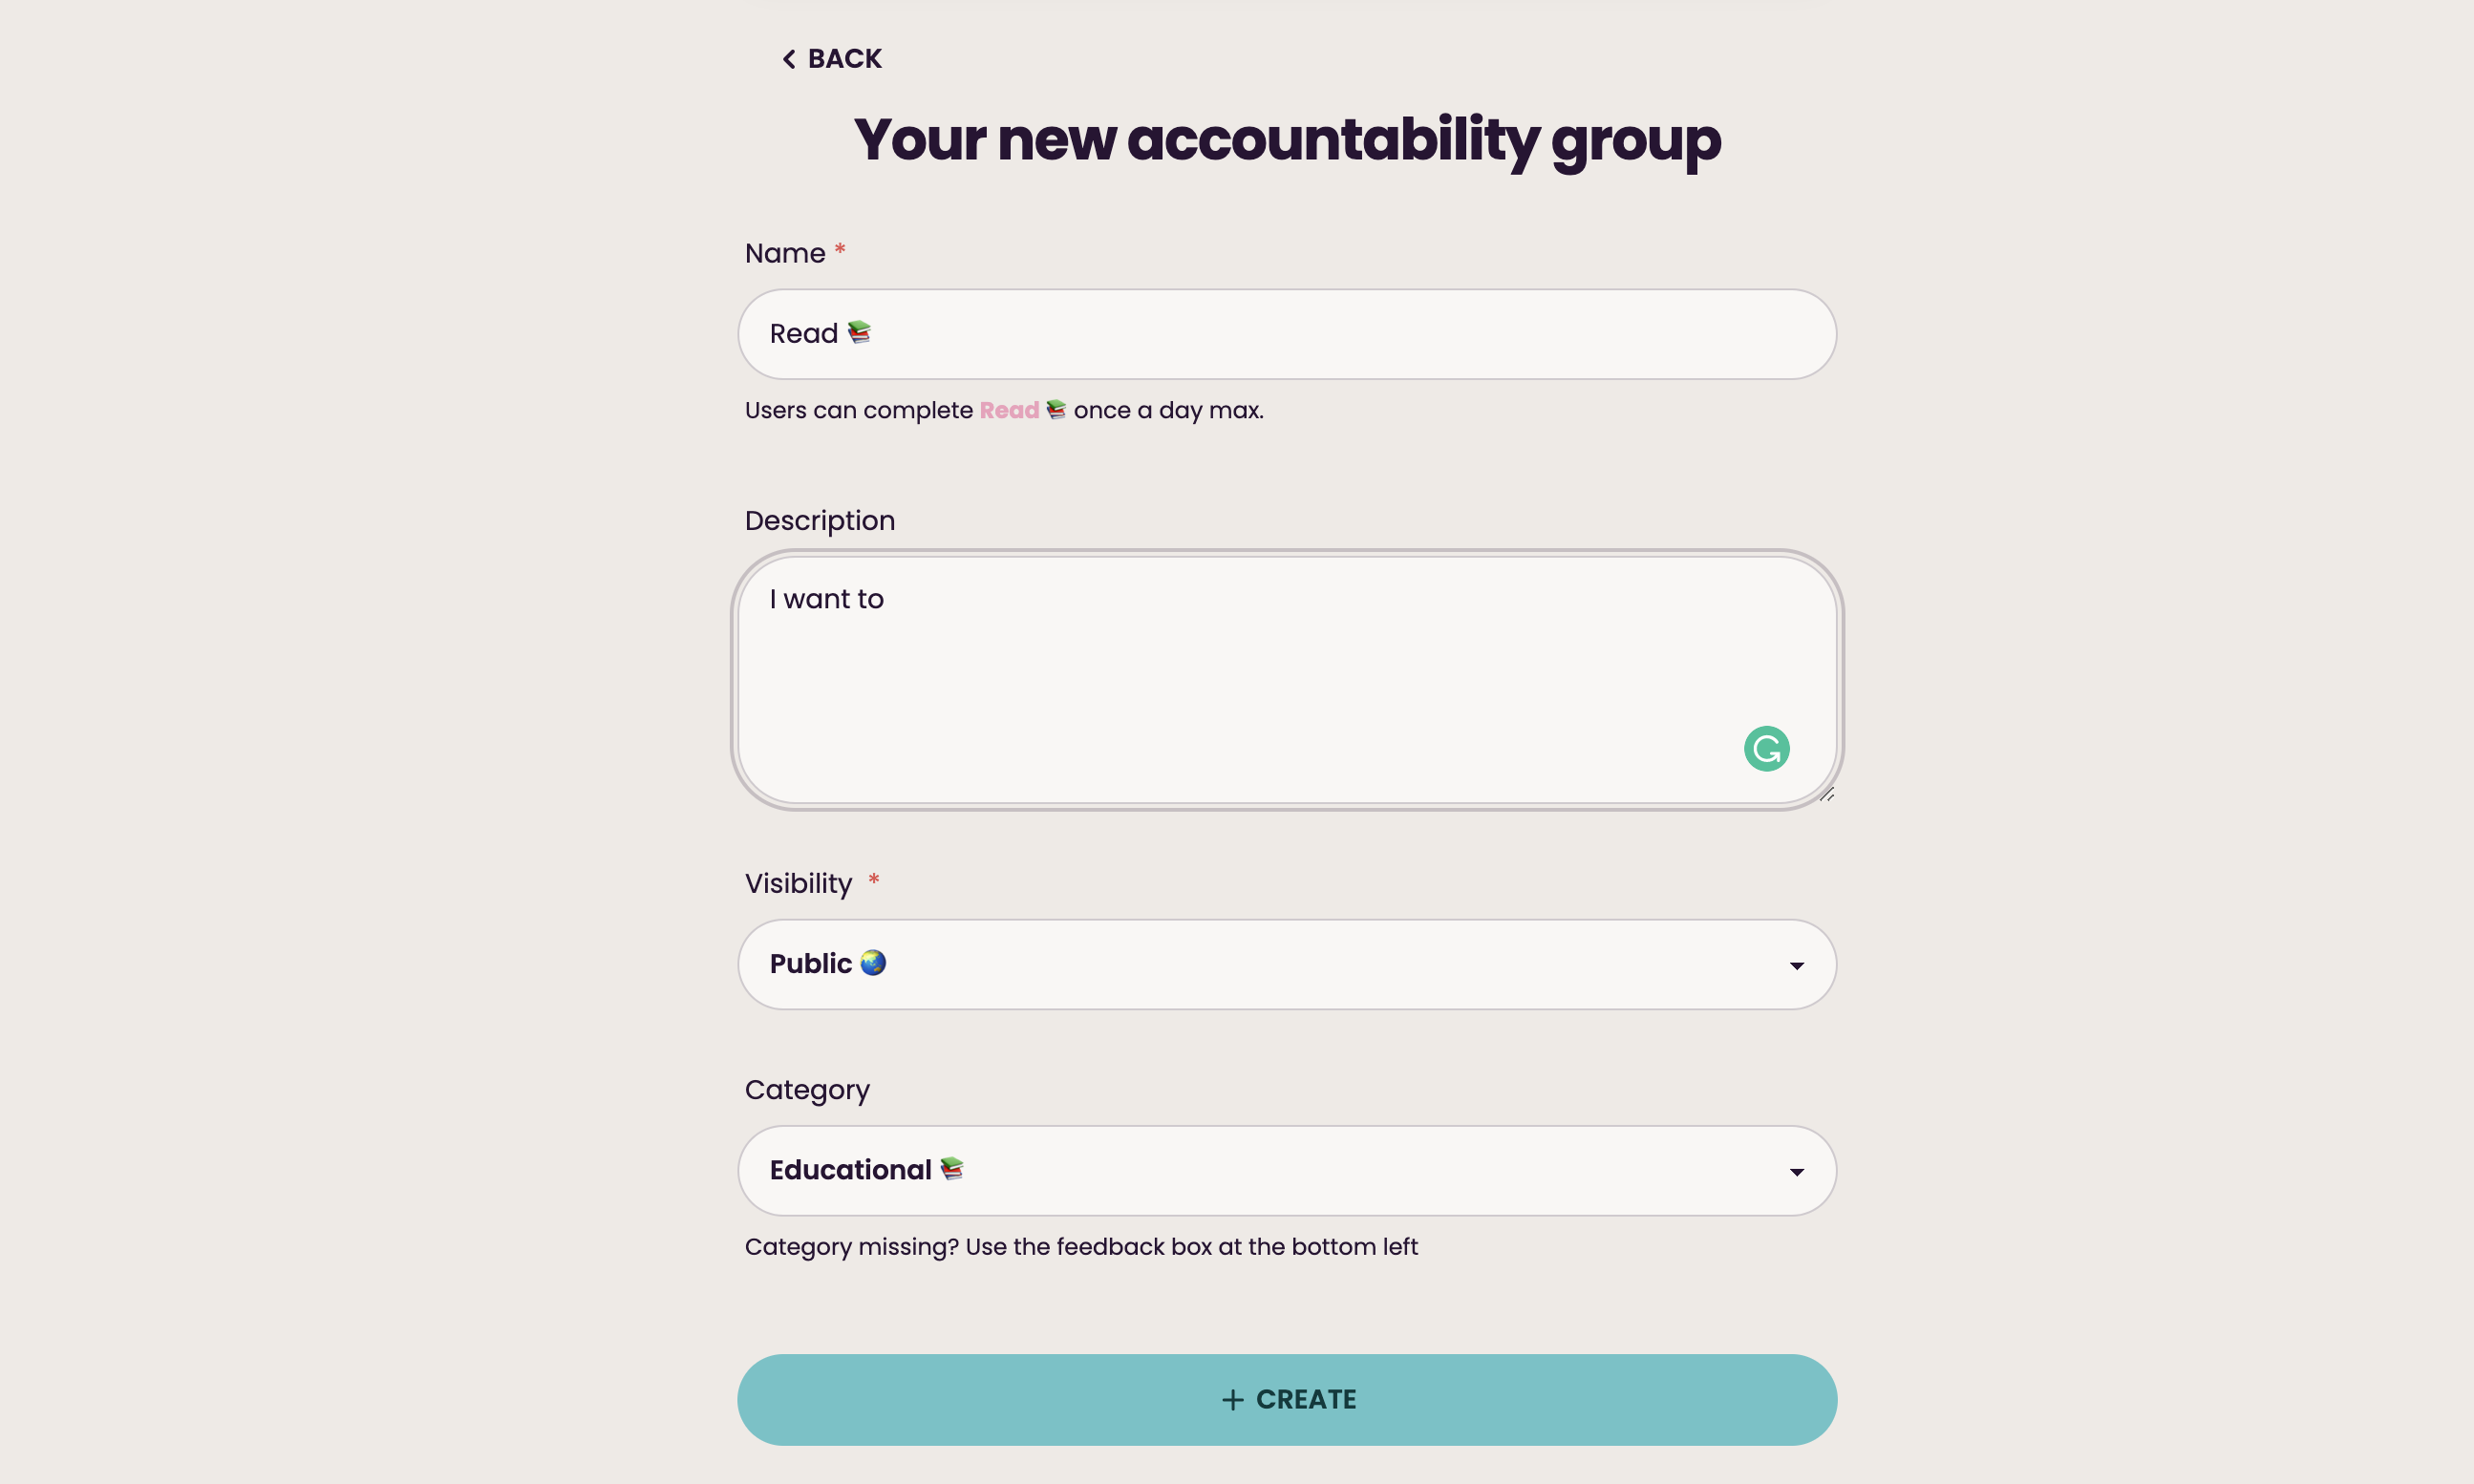Click the pink Read text in the helper line
Viewport: 2474px width, 1484px height.
tap(1008, 410)
